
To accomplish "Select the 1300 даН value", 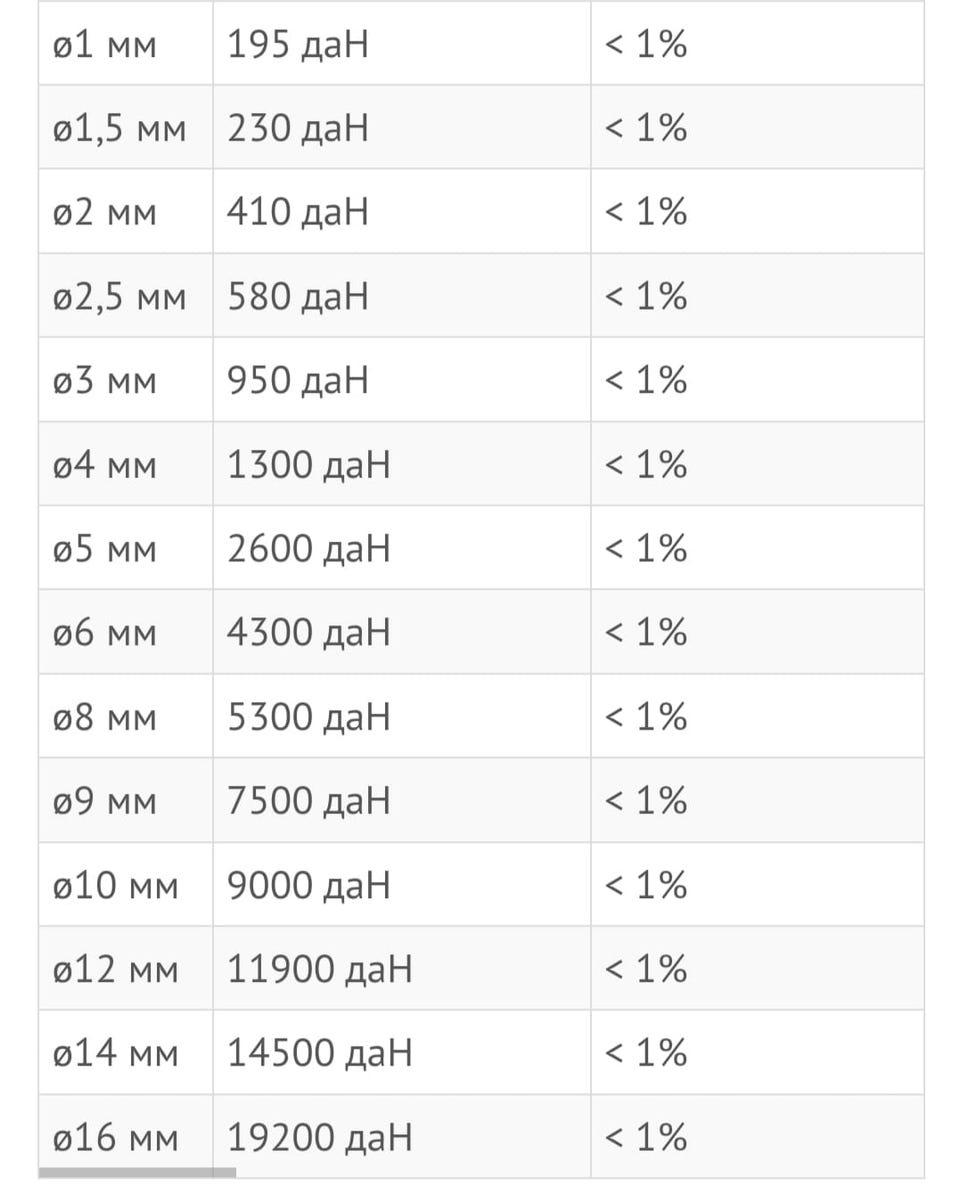I will 308,465.
